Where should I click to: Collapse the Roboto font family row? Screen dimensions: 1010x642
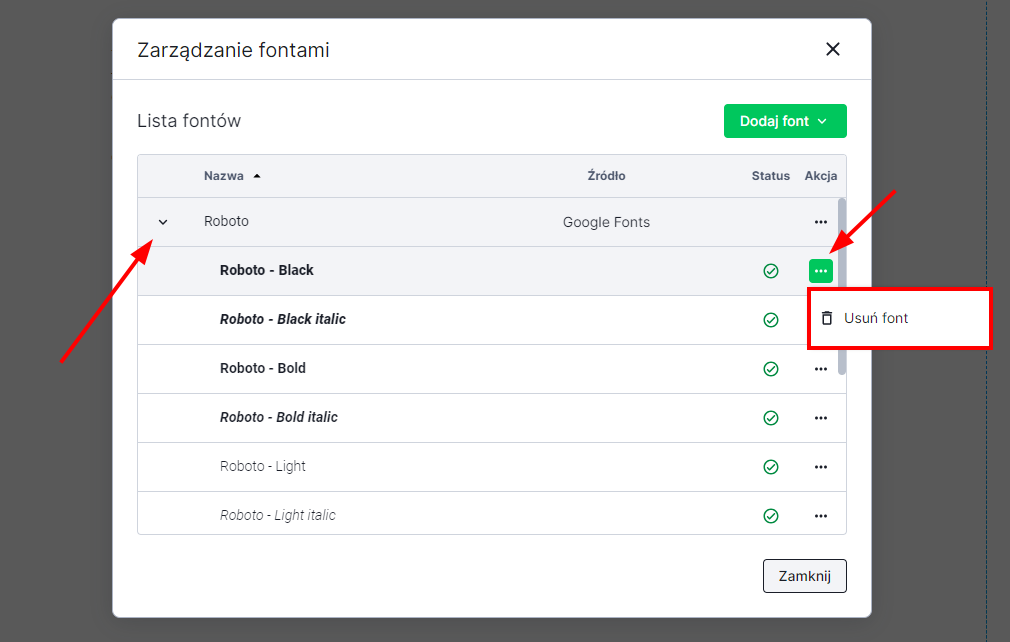pyautogui.click(x=164, y=222)
